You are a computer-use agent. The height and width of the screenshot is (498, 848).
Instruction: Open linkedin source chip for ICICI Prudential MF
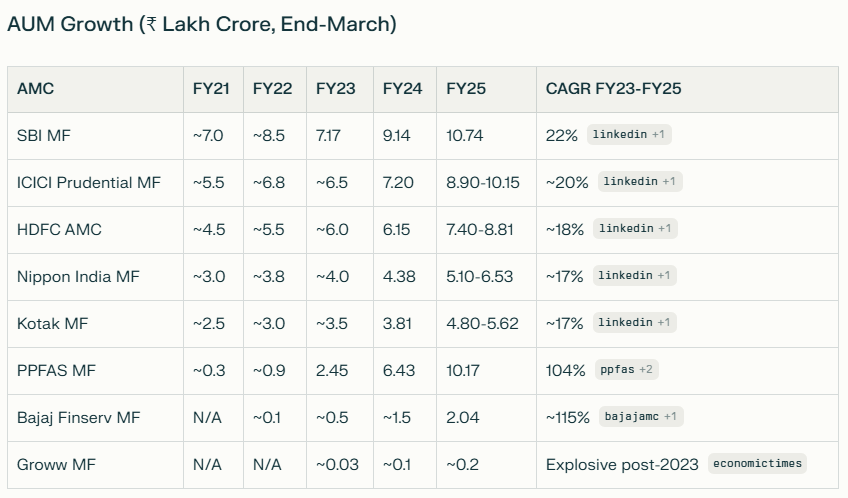639,181
